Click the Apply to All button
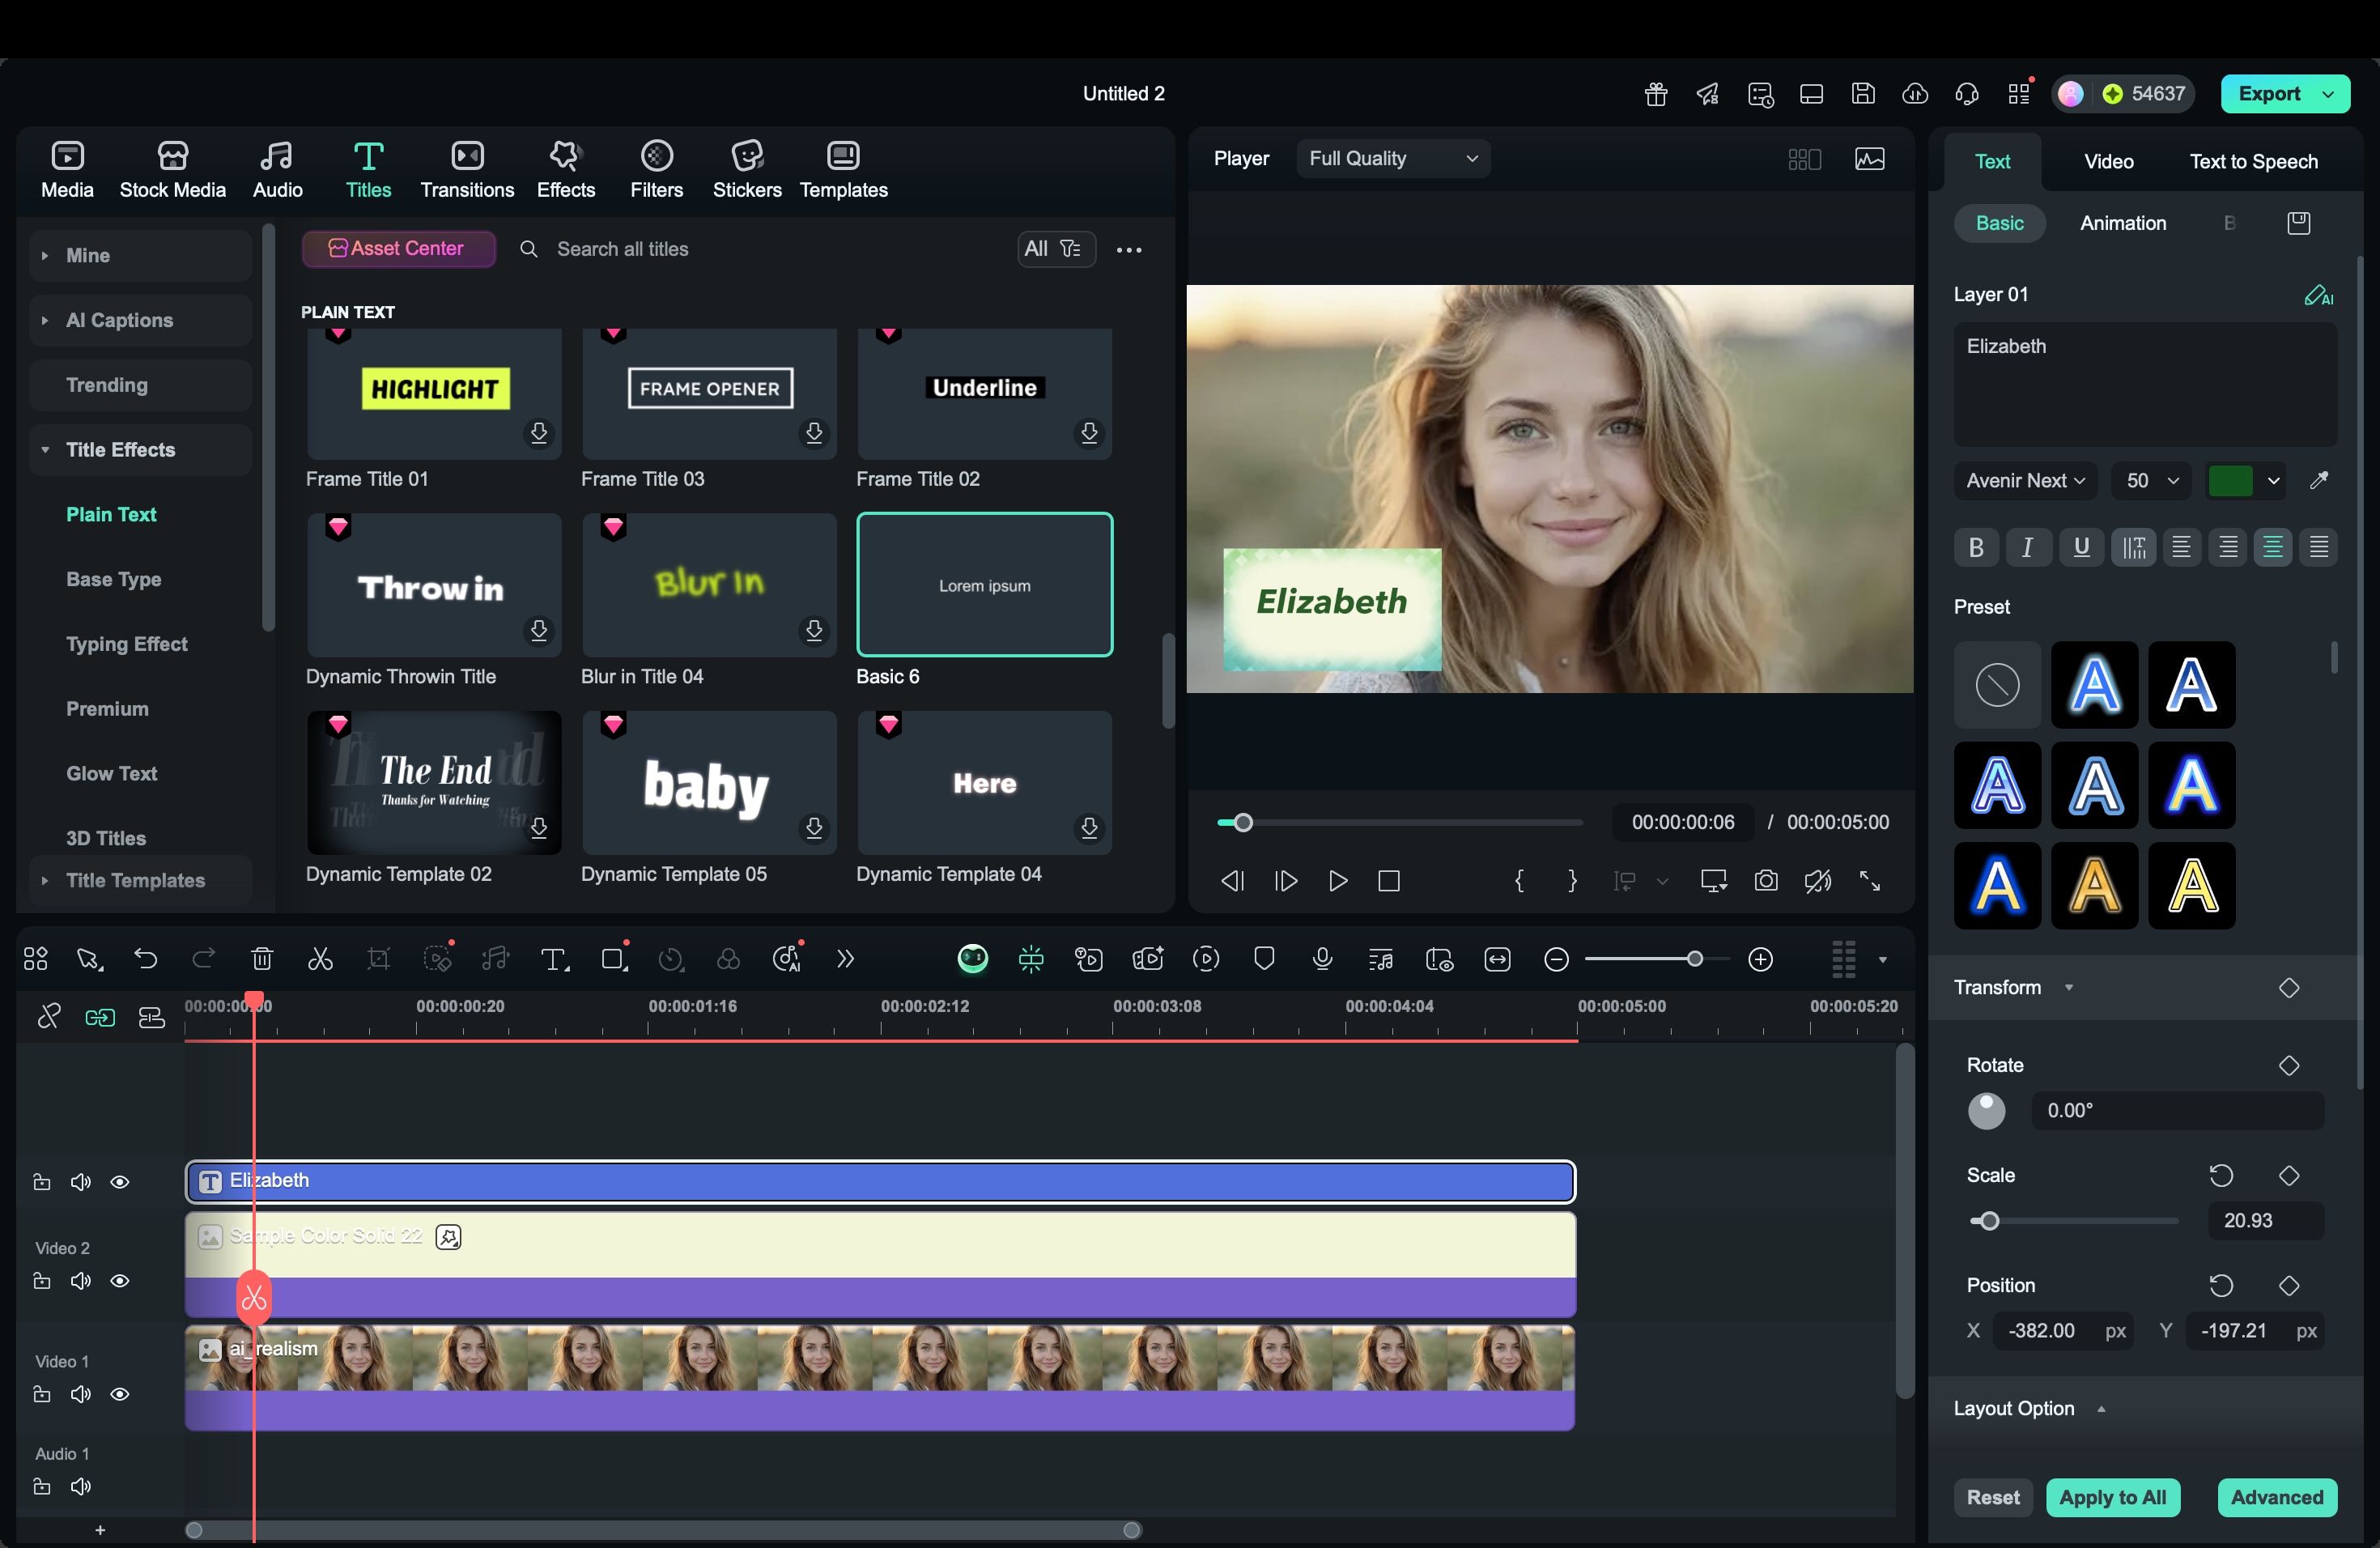Viewport: 2380px width, 1548px height. [2112, 1497]
